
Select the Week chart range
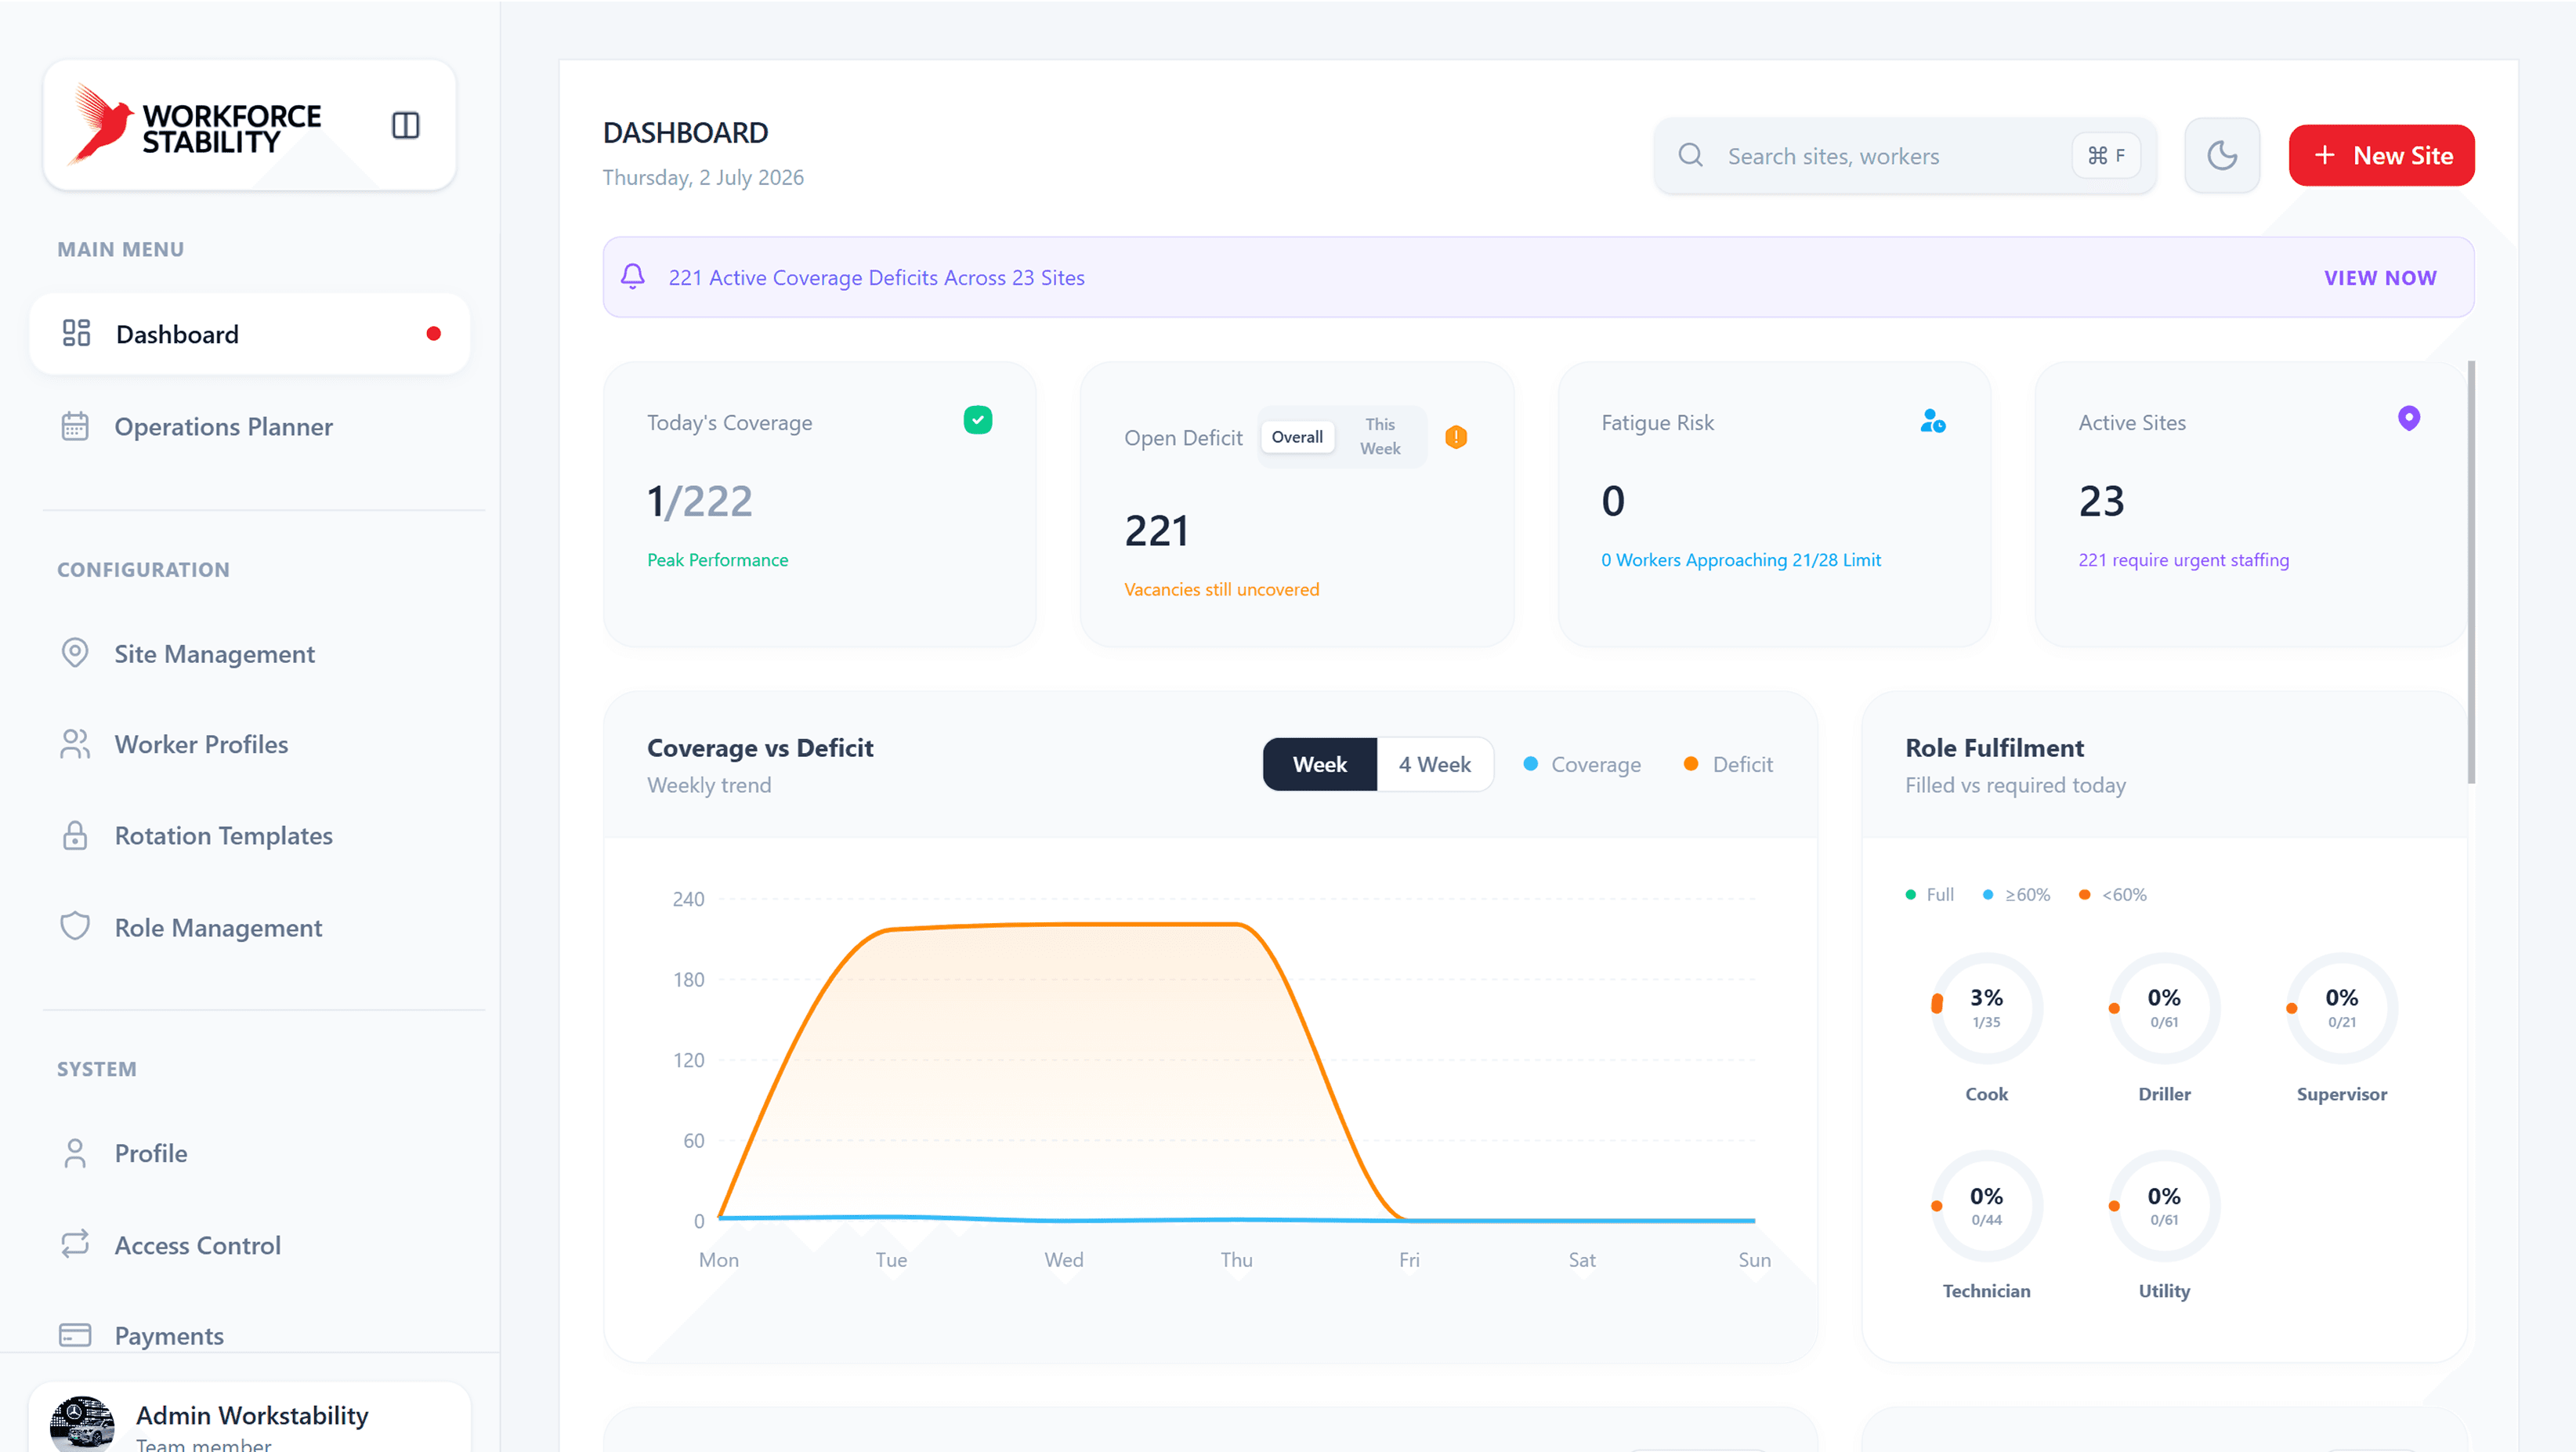(x=1319, y=764)
